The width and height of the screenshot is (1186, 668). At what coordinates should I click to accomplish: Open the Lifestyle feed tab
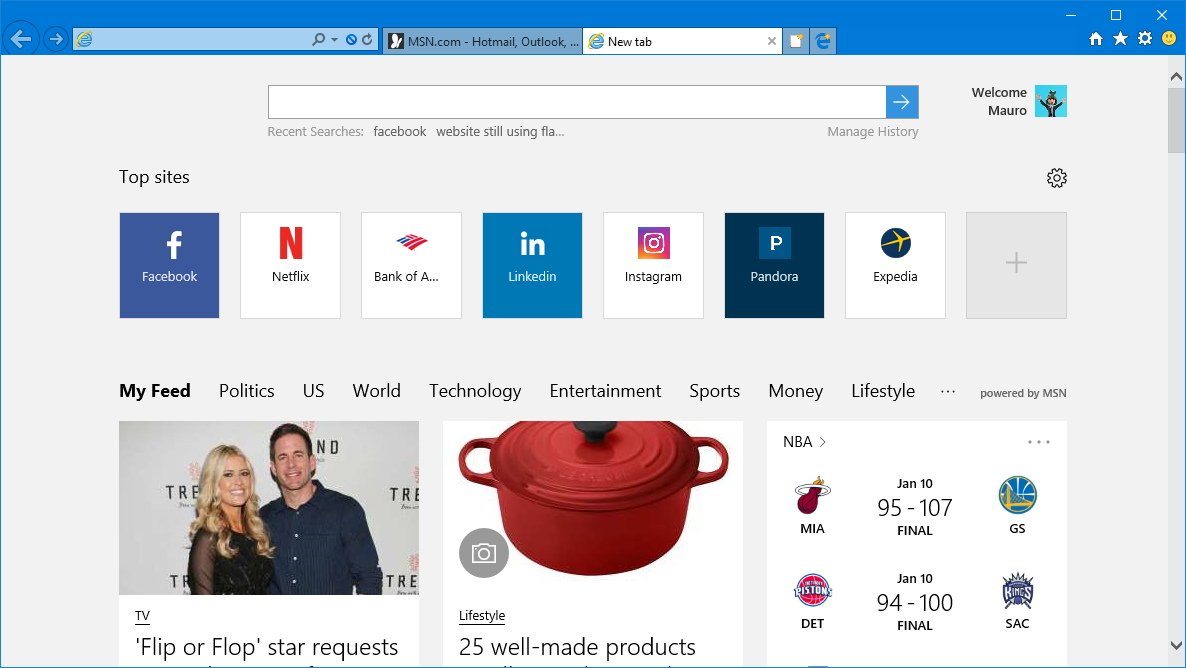click(883, 391)
